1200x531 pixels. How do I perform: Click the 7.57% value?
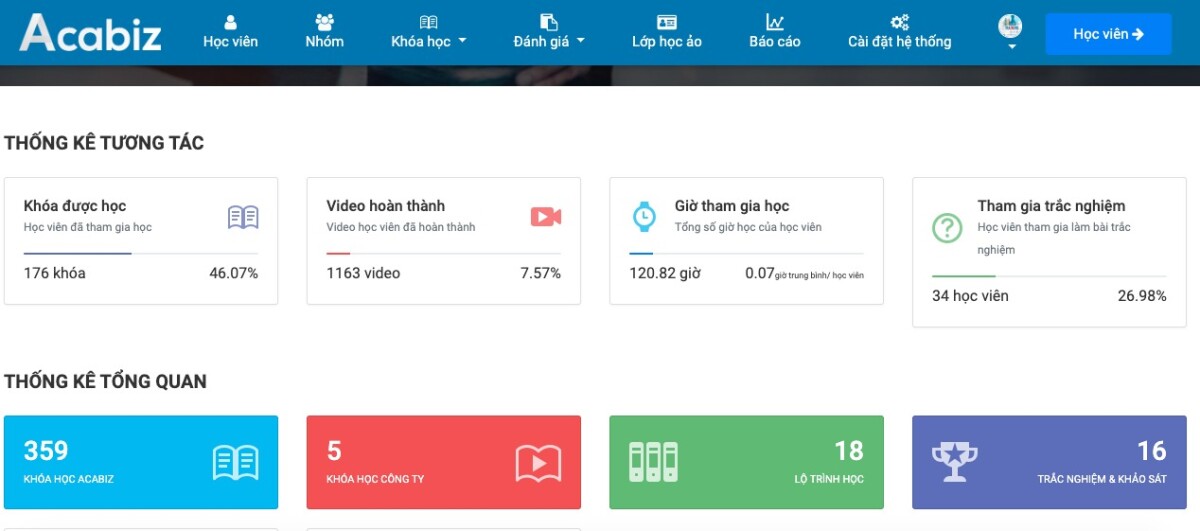click(x=541, y=273)
